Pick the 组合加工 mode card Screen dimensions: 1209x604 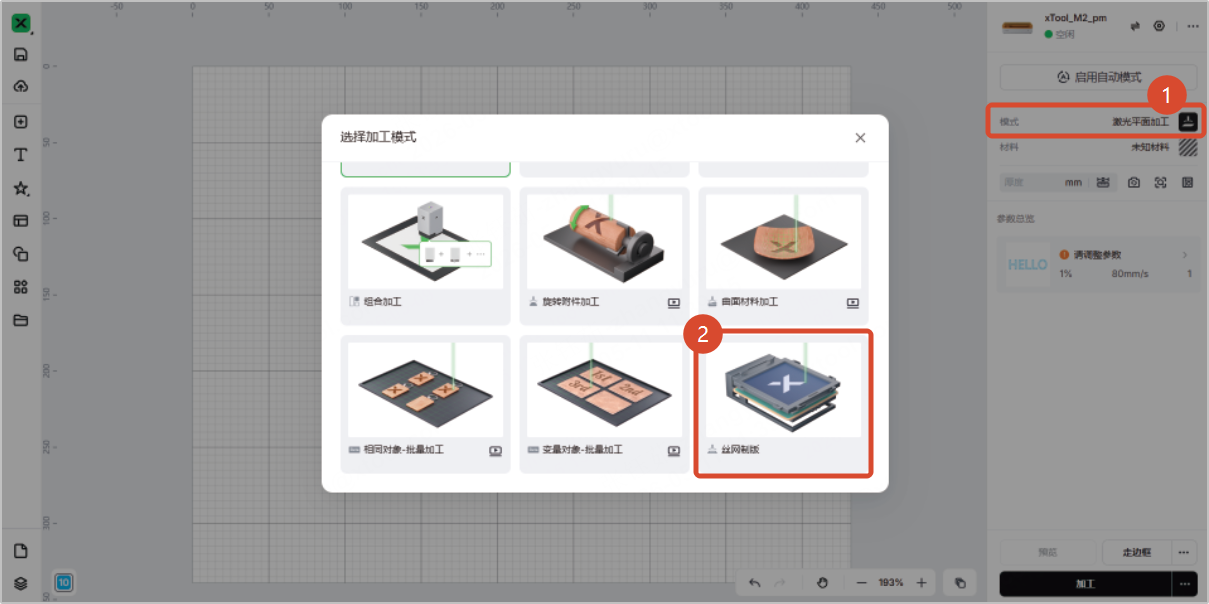point(425,256)
